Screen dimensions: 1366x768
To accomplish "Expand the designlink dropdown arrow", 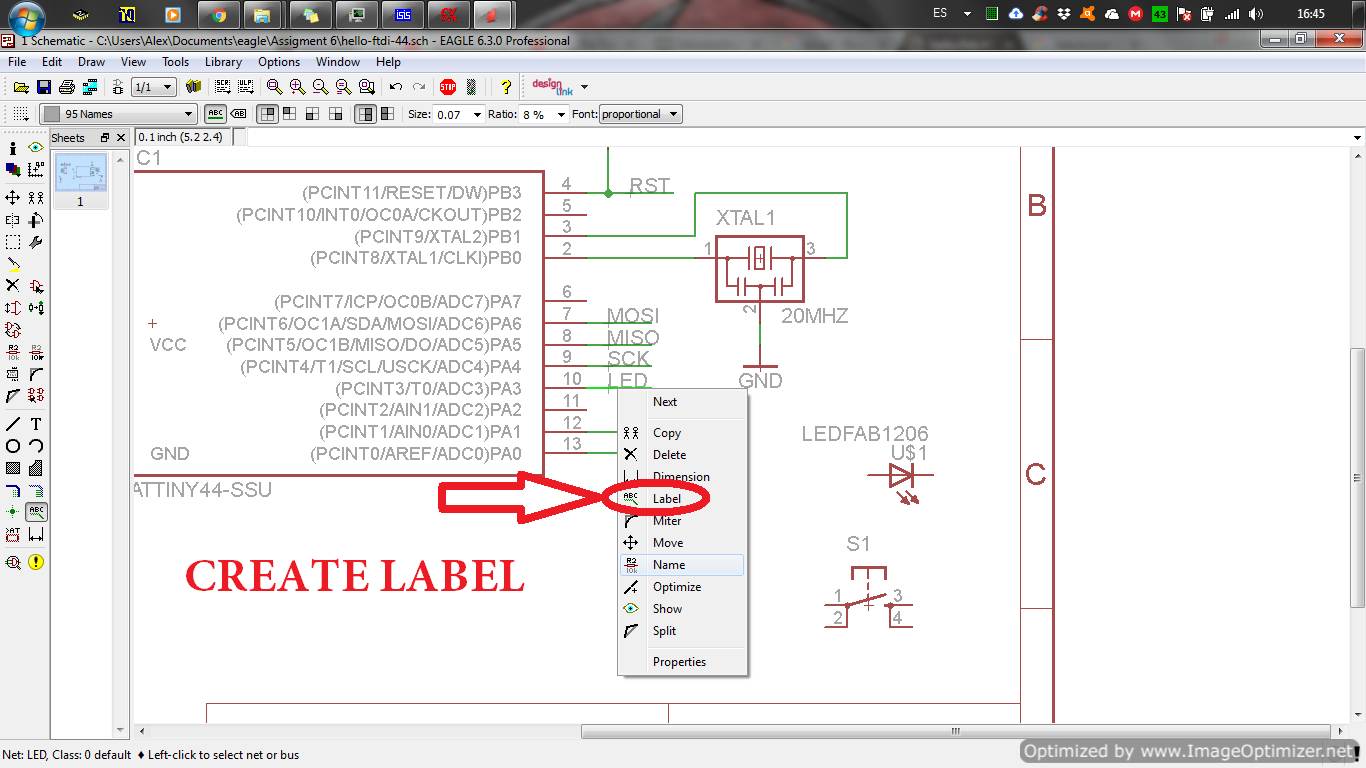I will coord(584,87).
